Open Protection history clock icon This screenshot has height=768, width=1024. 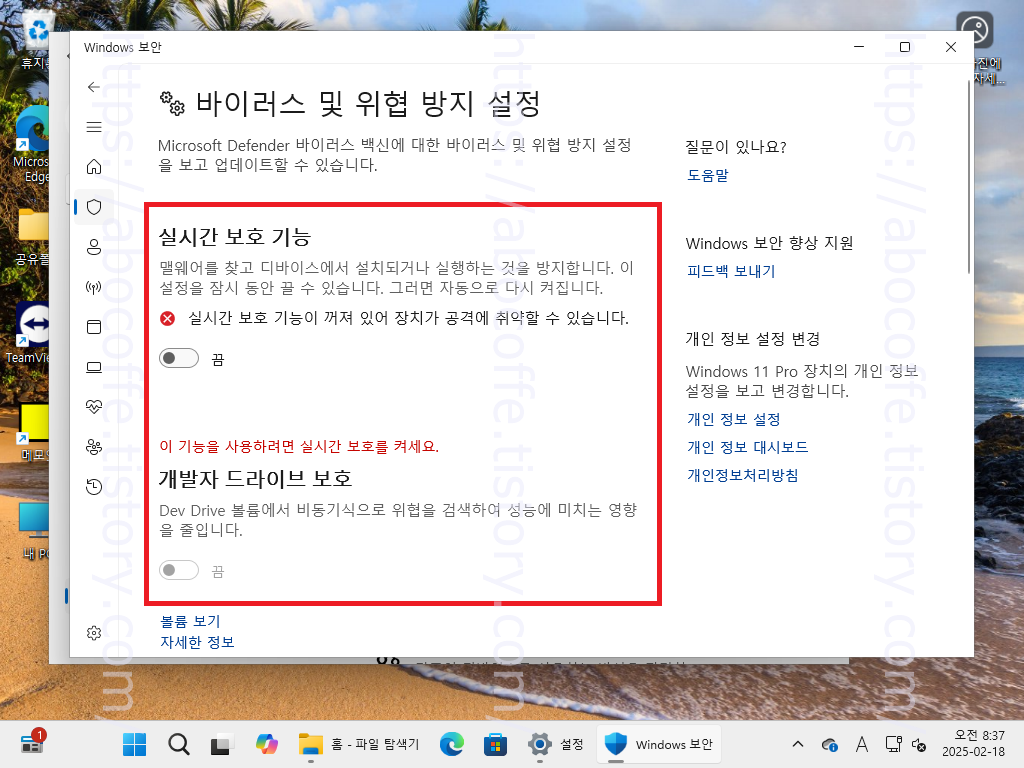(94, 487)
